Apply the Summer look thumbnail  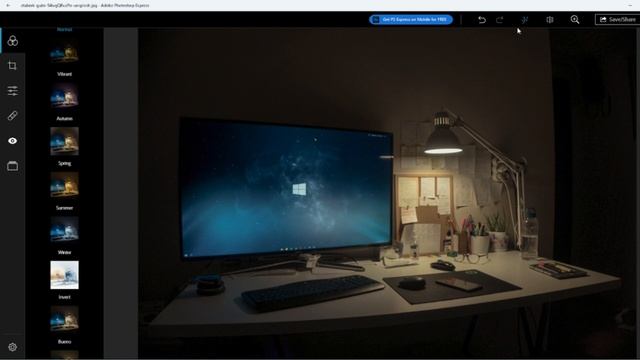pos(64,186)
